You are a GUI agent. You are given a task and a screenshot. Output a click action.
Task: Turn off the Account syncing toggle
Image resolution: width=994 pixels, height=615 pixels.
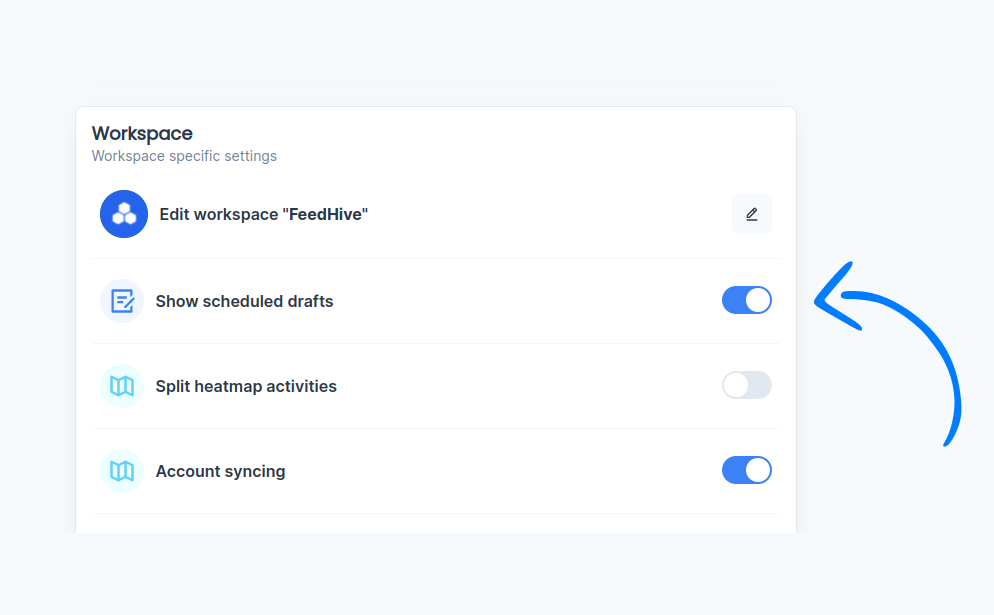746,470
